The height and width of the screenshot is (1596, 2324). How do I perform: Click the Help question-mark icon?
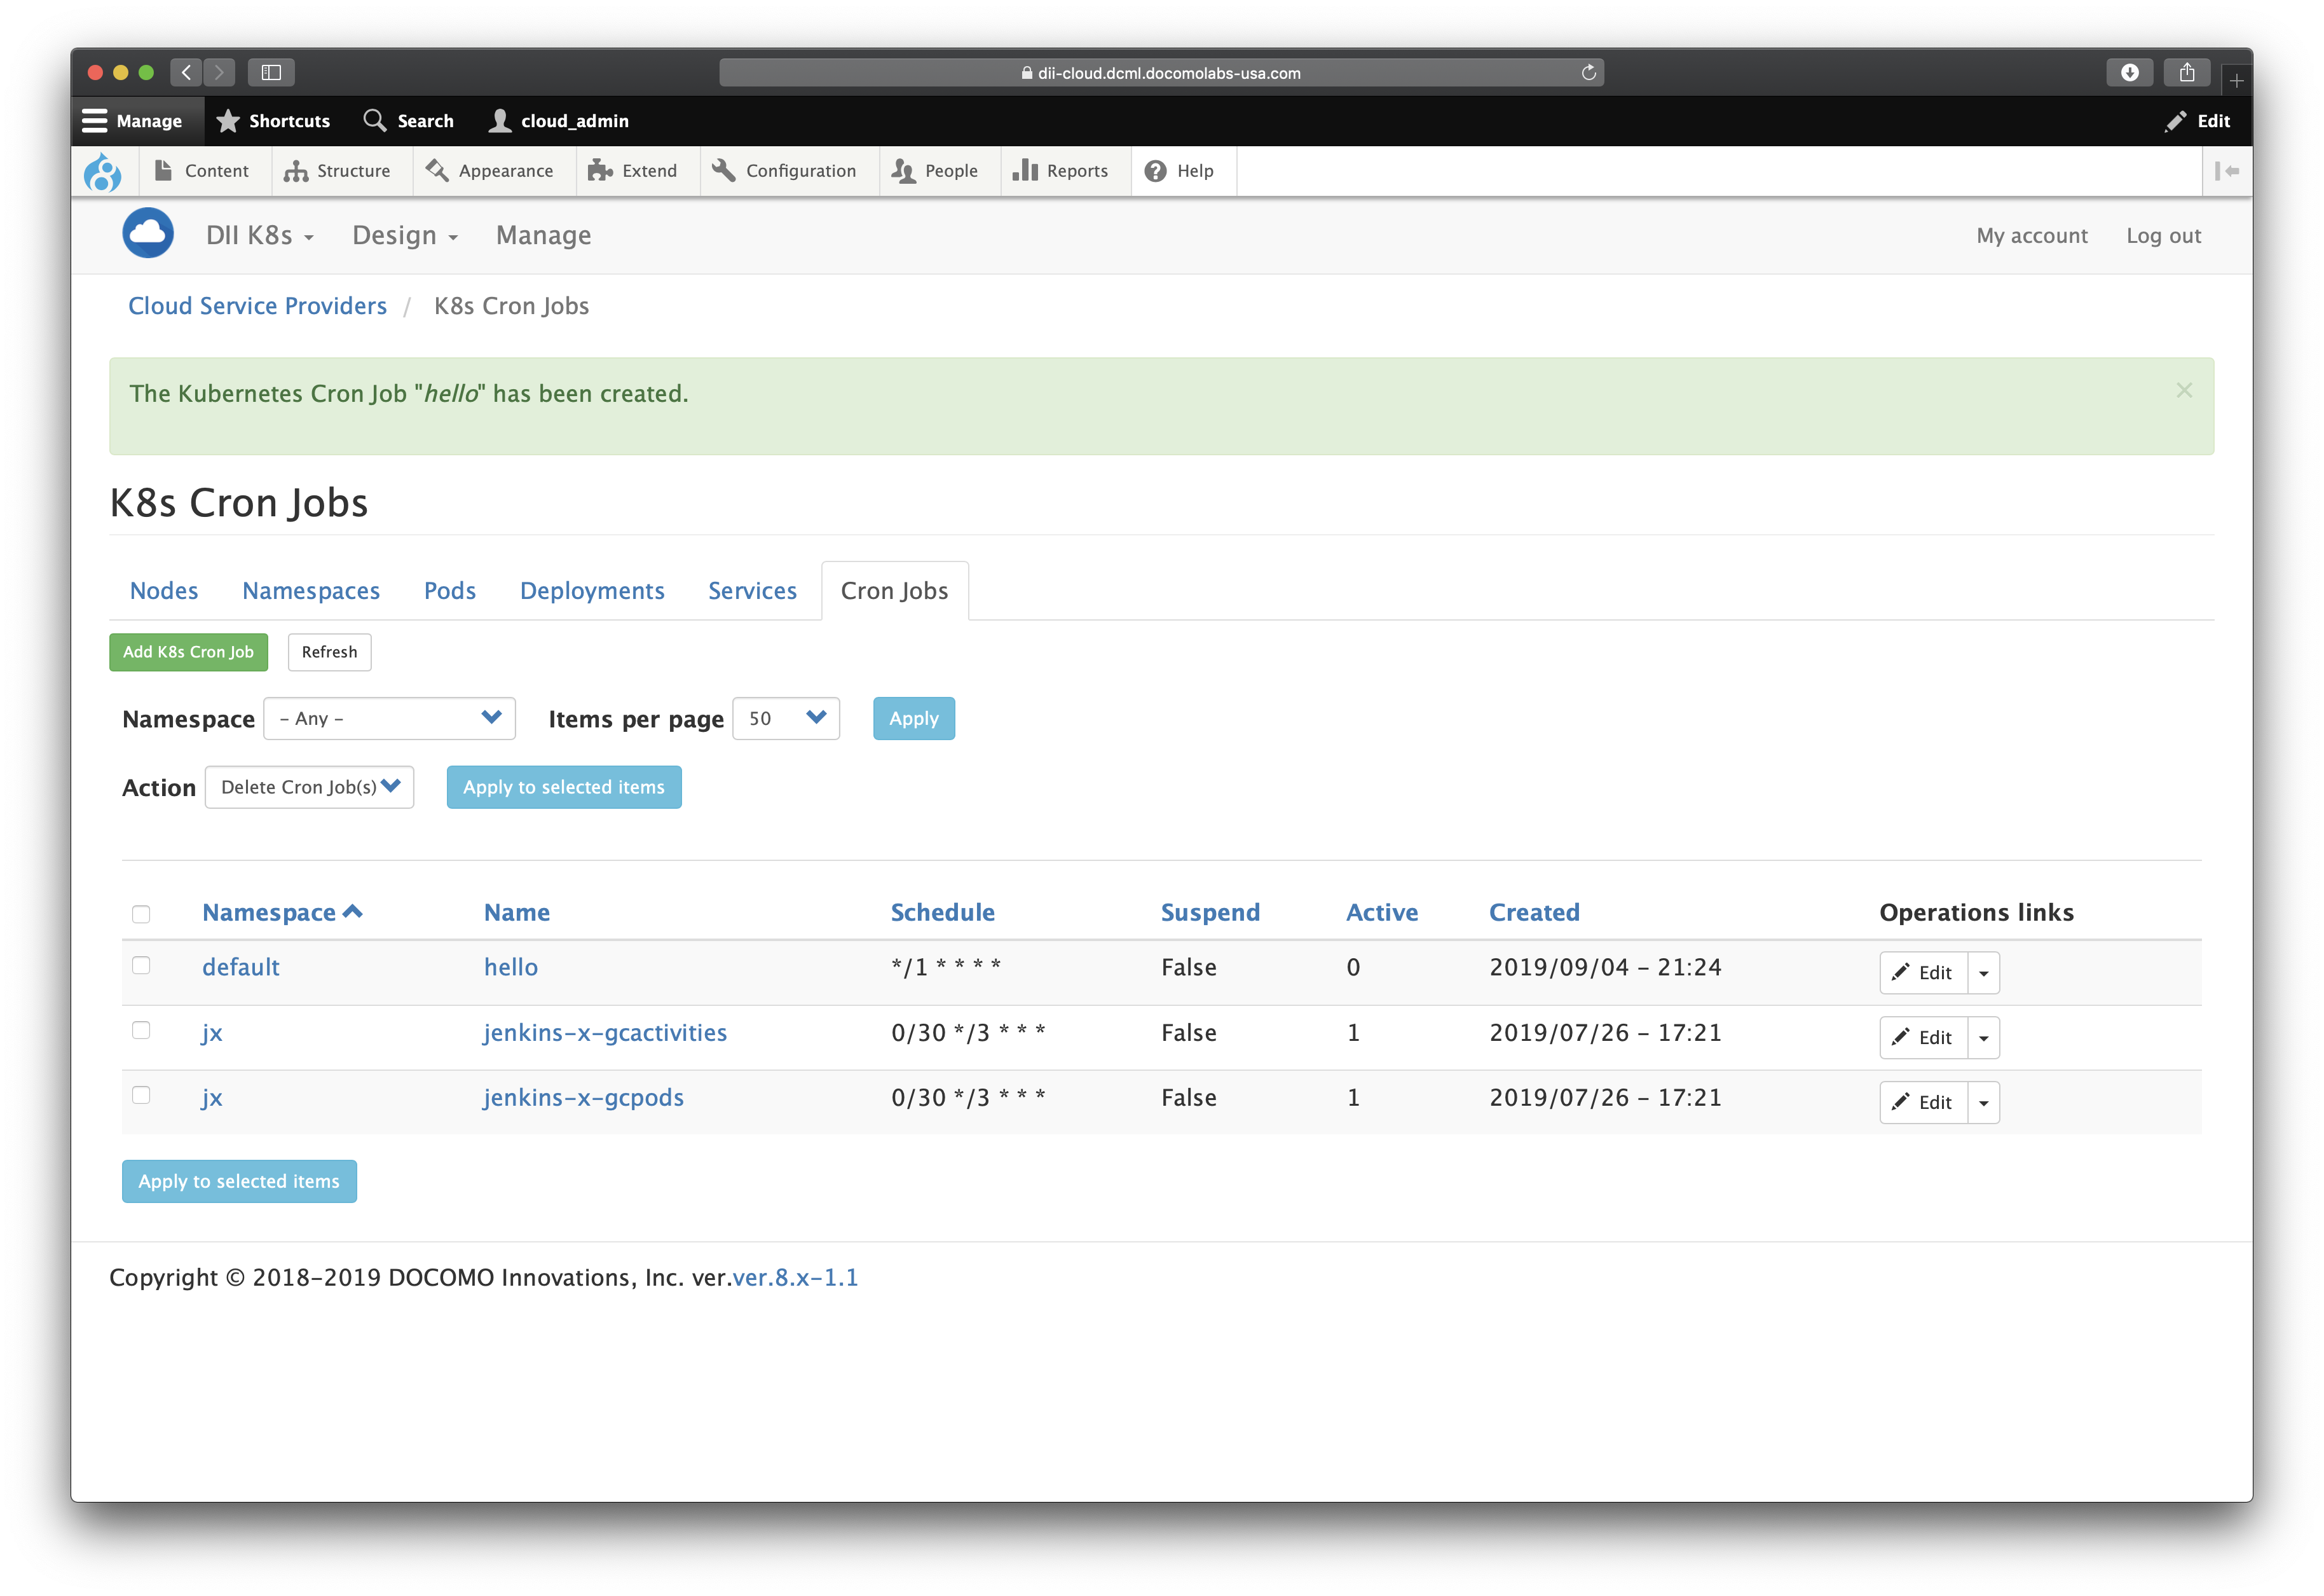click(1156, 171)
